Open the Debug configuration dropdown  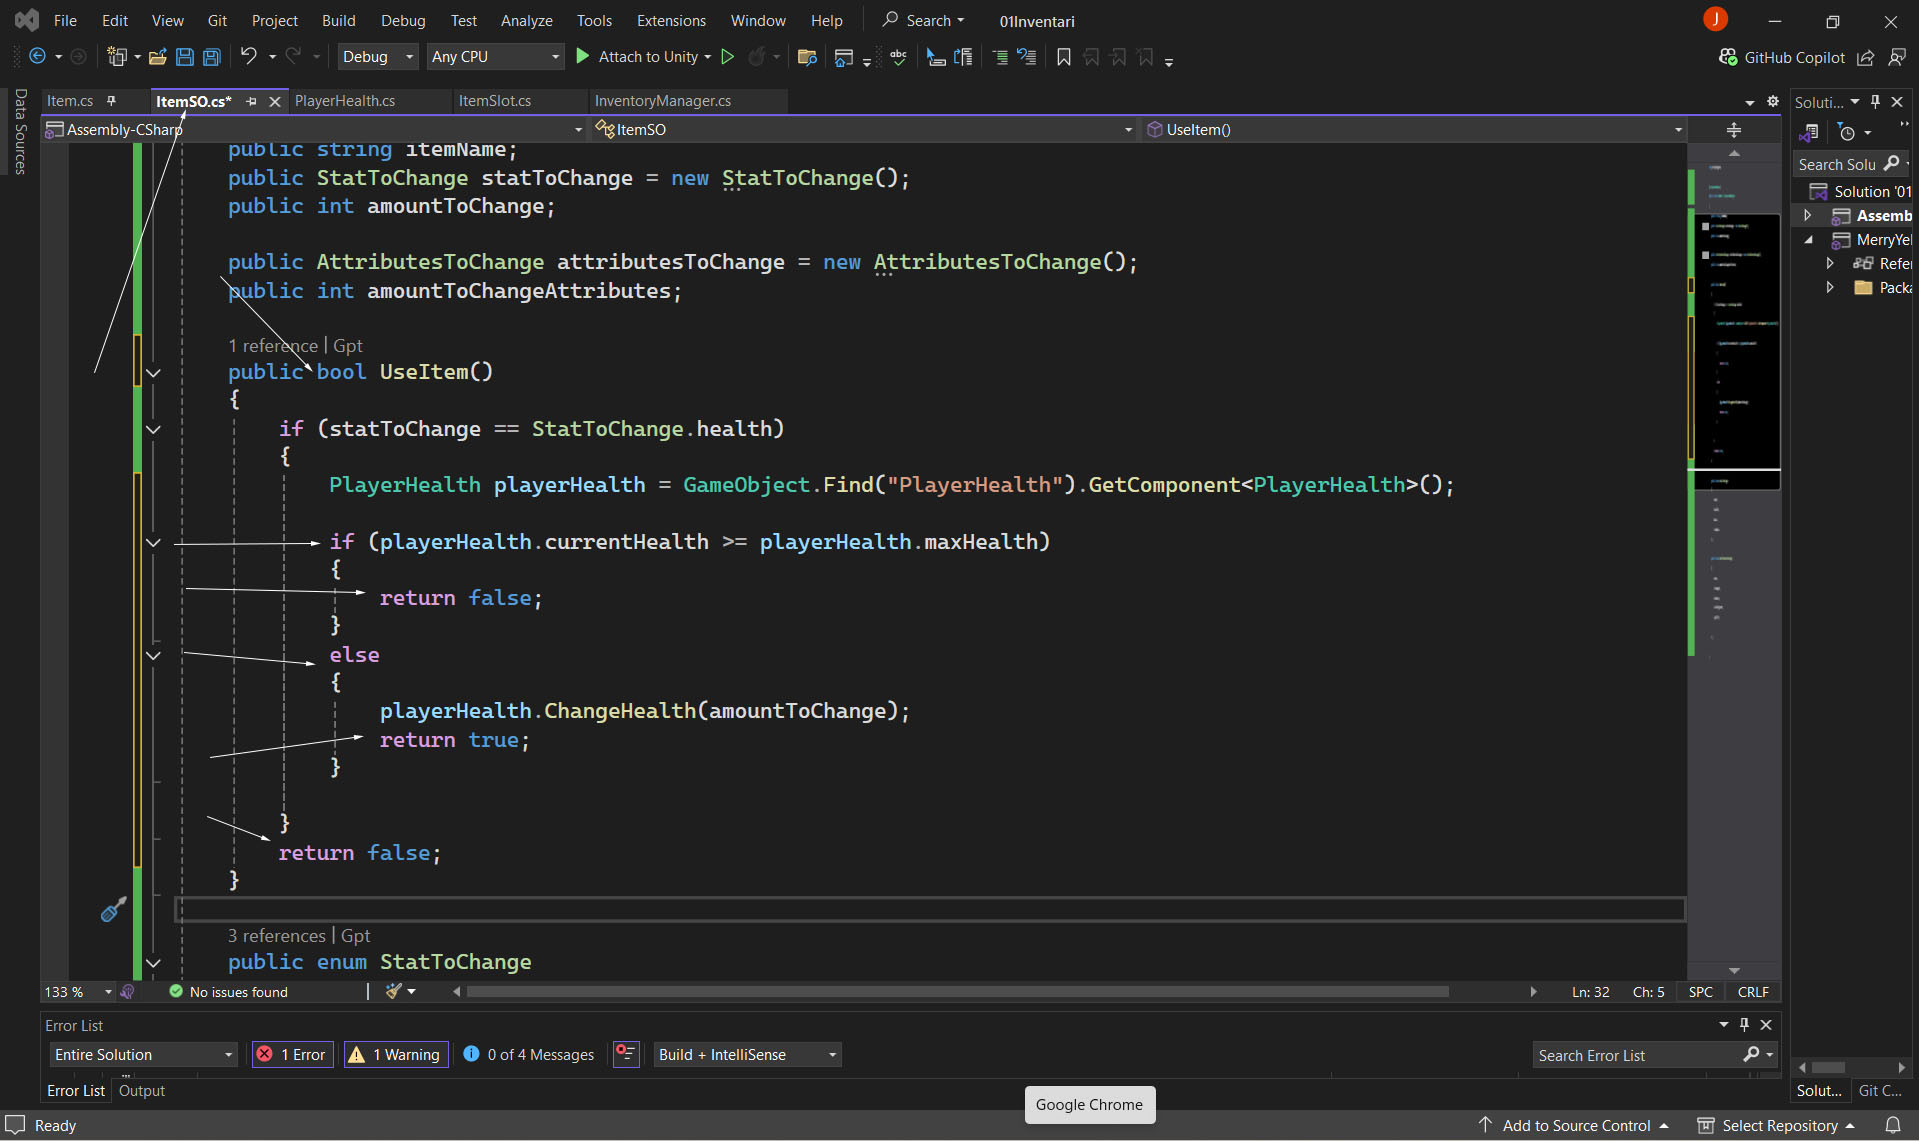[377, 57]
